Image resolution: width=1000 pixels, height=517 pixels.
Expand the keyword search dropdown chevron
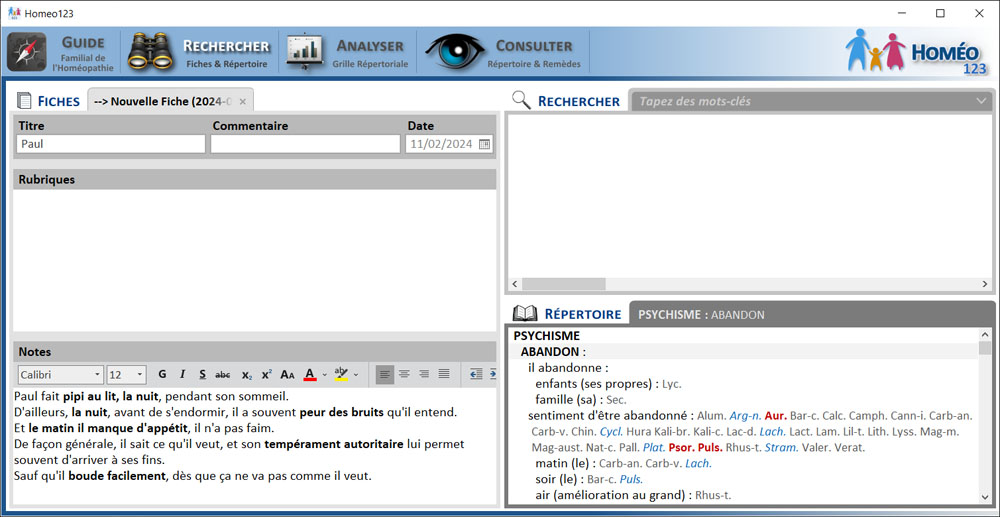(981, 101)
